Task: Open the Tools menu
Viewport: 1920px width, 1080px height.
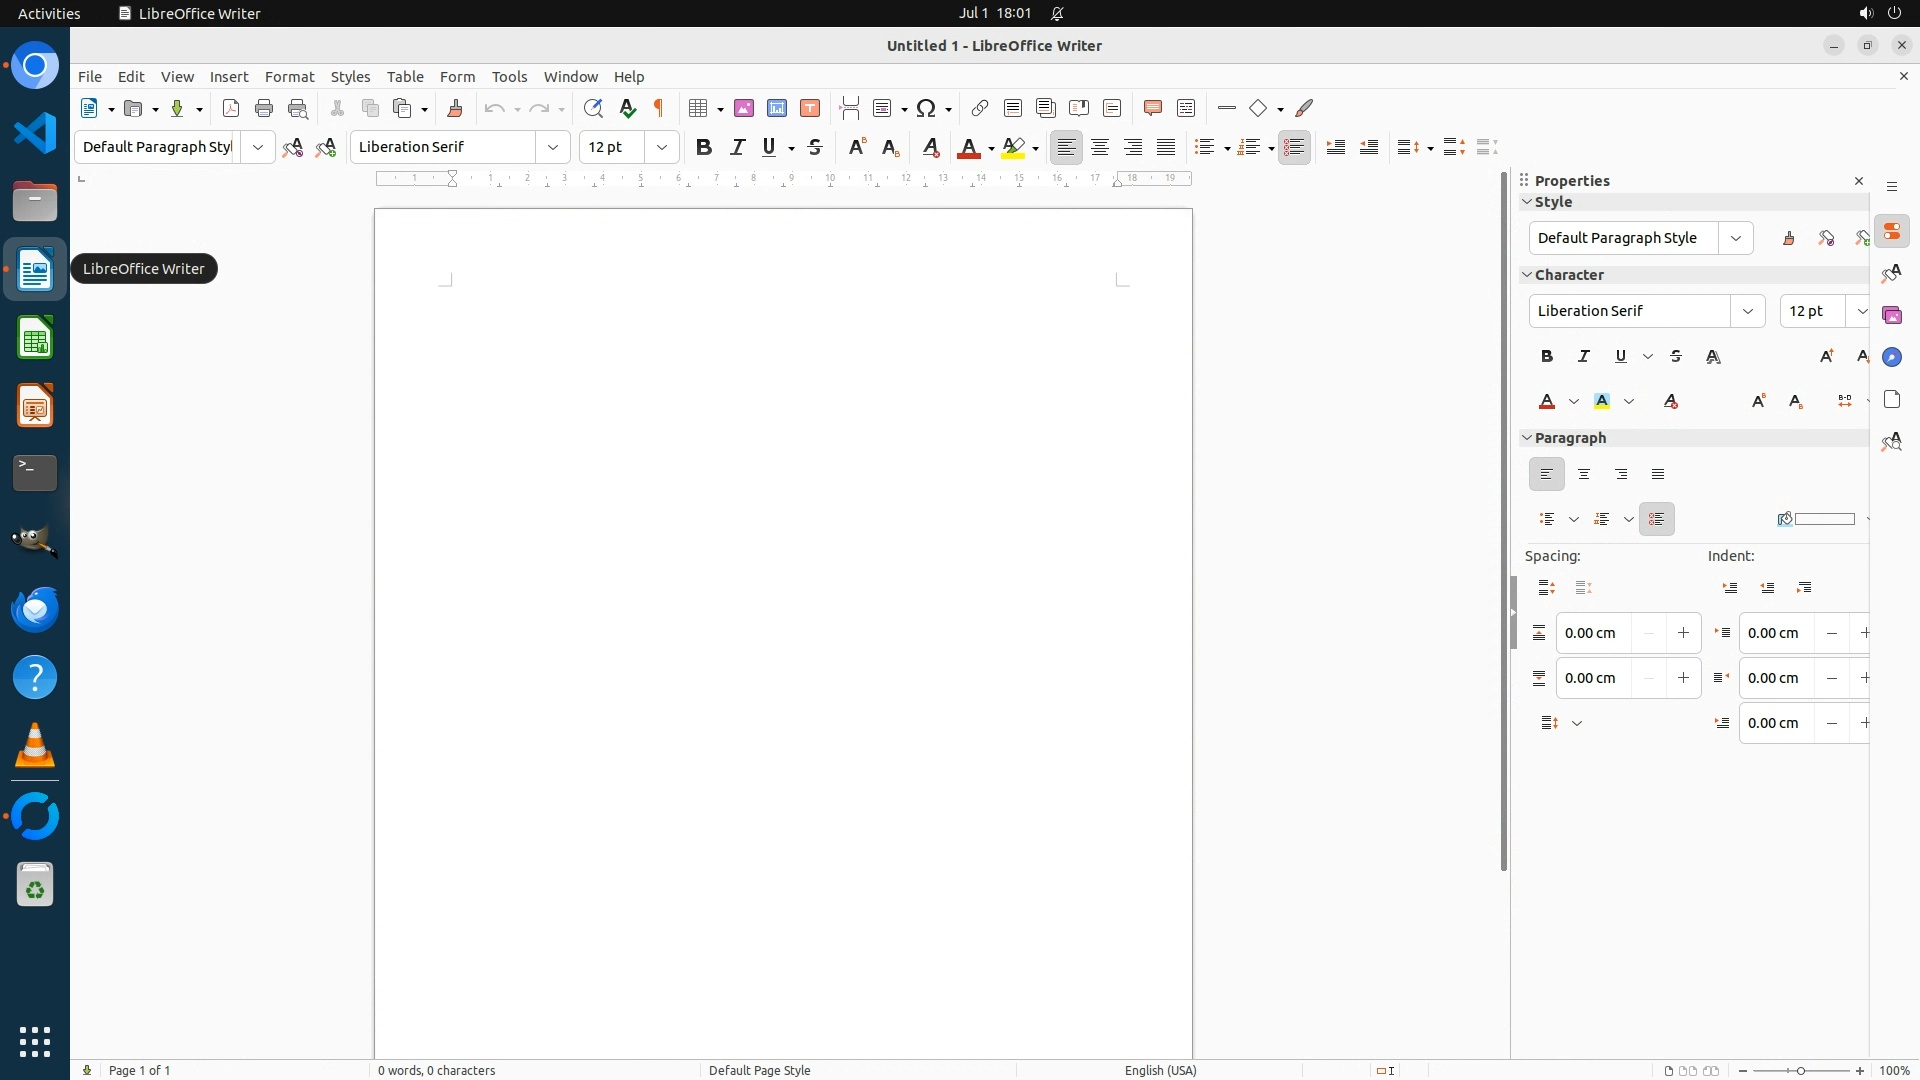Action: coord(509,77)
